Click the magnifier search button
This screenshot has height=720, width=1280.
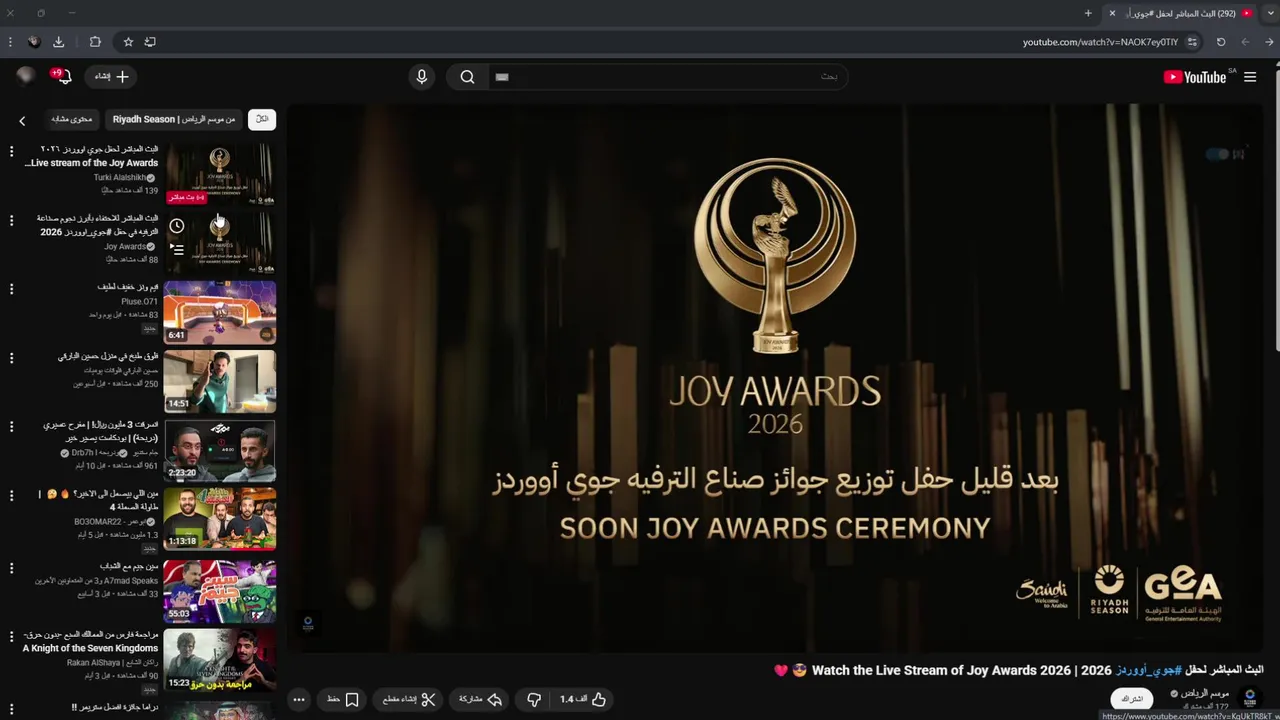click(x=467, y=77)
